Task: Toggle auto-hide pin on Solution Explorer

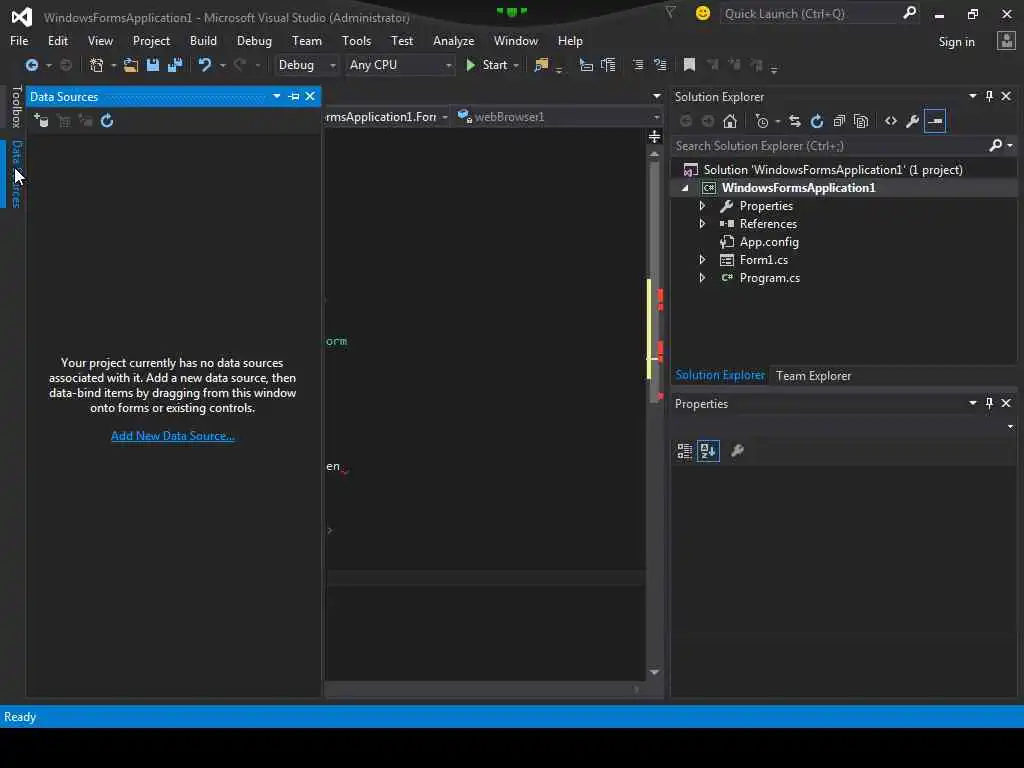Action: [989, 96]
